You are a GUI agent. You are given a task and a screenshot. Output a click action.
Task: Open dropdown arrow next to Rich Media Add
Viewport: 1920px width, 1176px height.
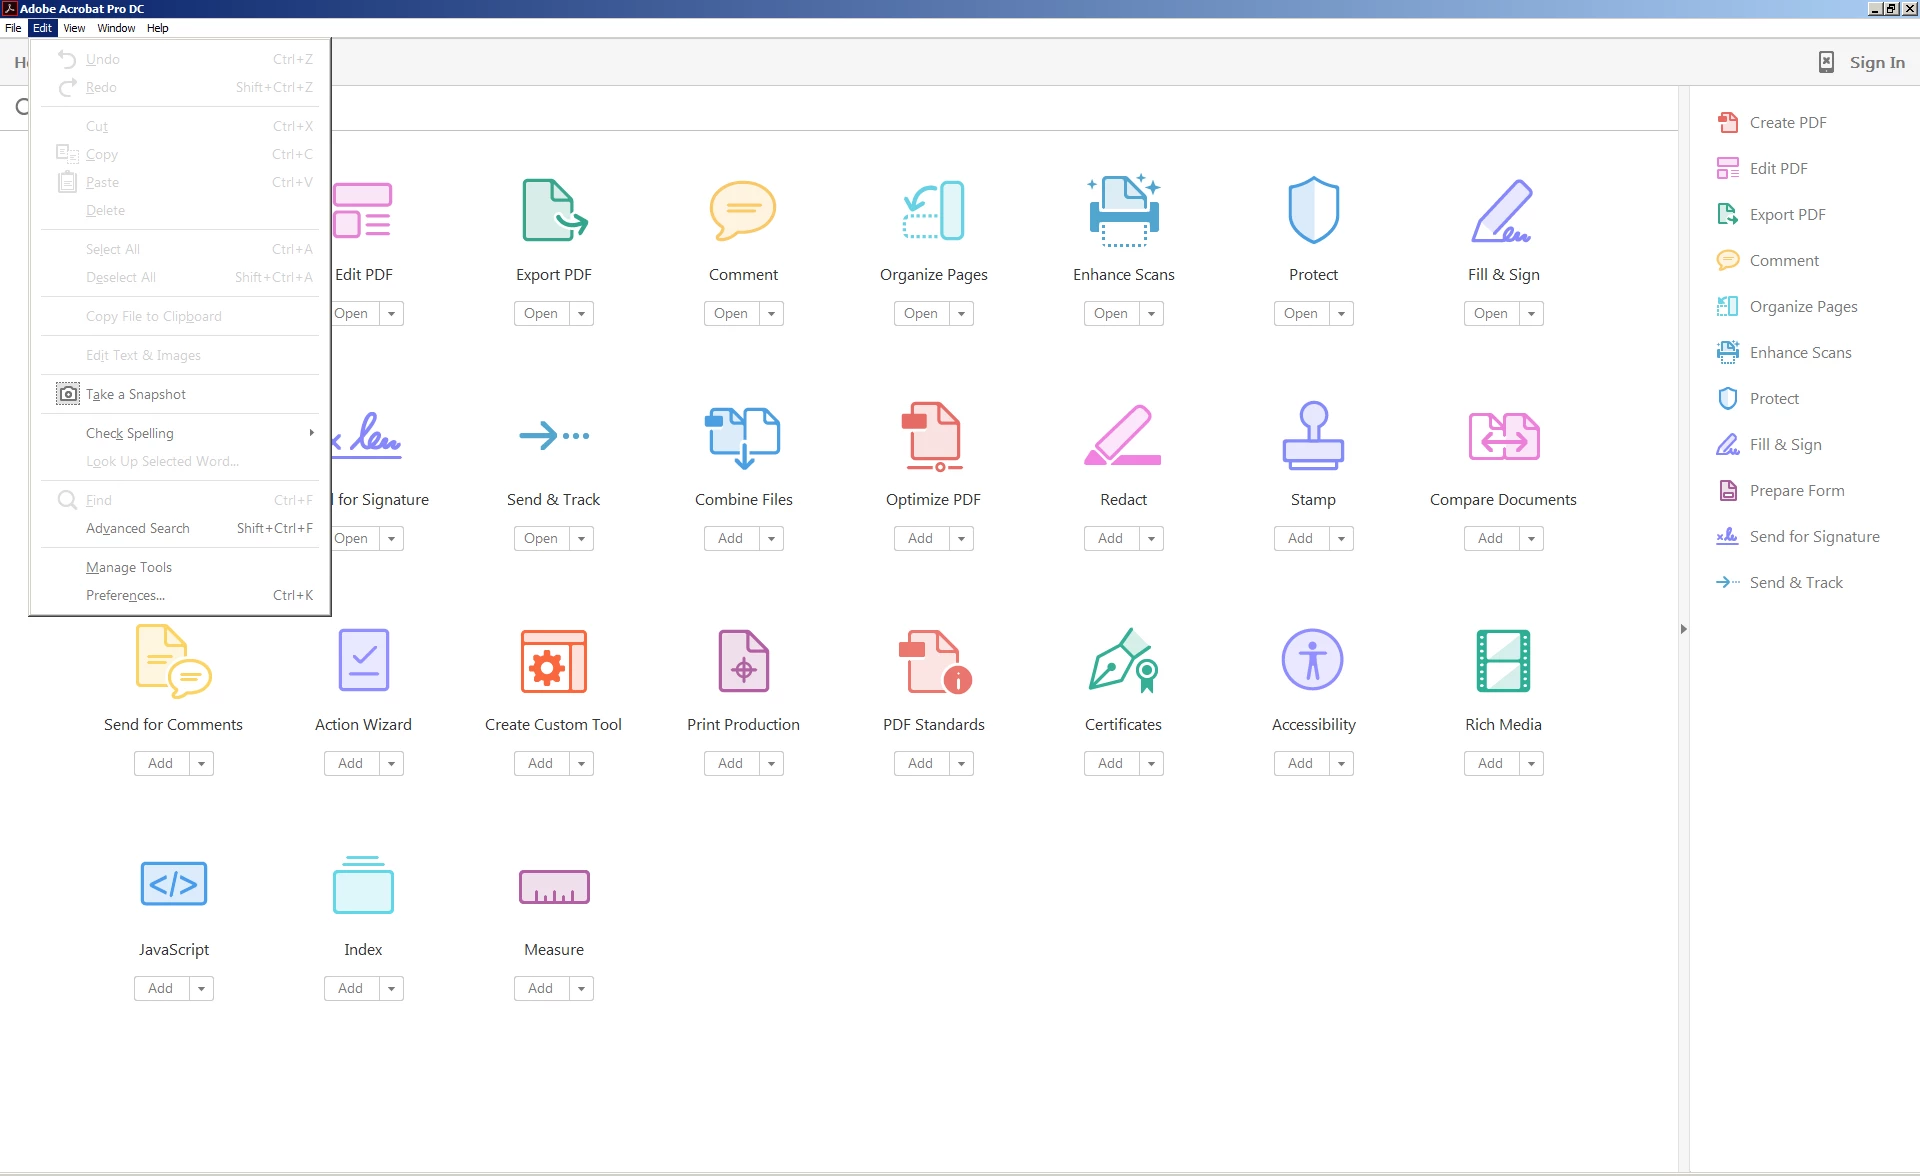click(x=1531, y=764)
